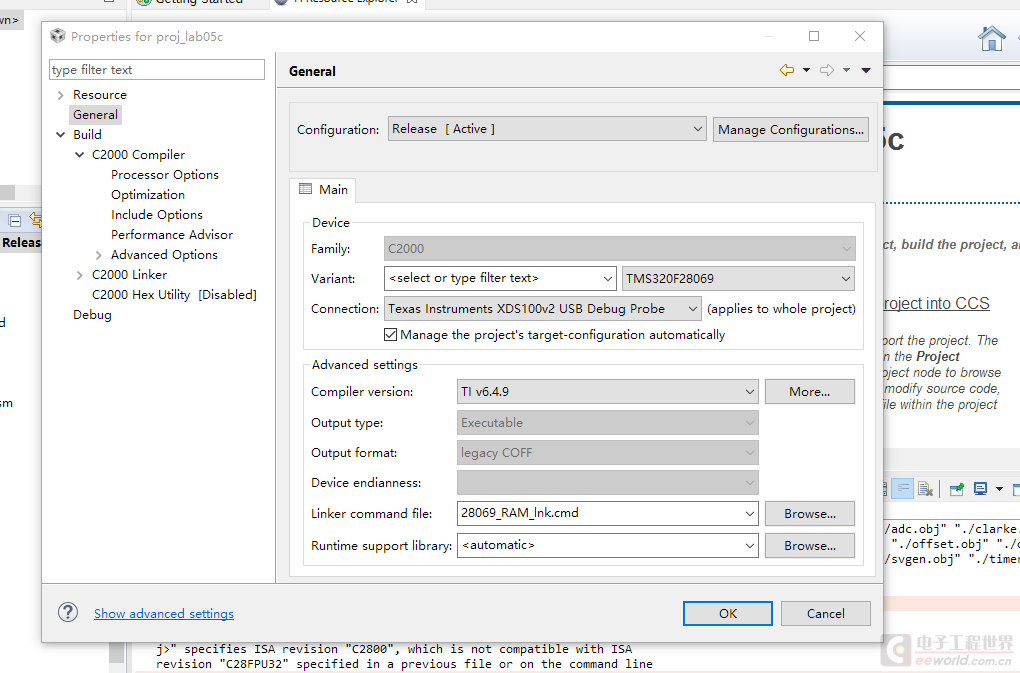Select Include Options tree item
The image size is (1020, 673).
pyautogui.click(x=157, y=215)
